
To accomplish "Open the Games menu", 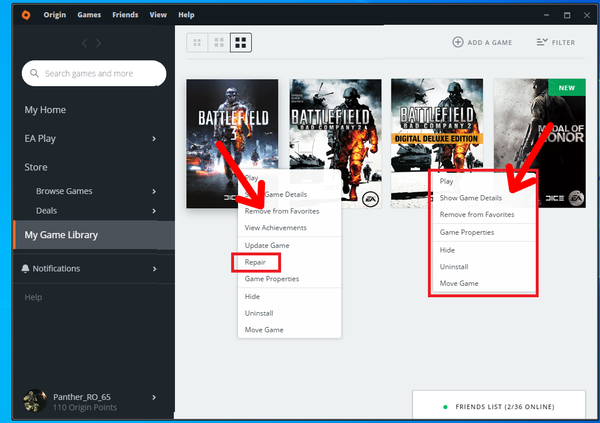I will [89, 15].
